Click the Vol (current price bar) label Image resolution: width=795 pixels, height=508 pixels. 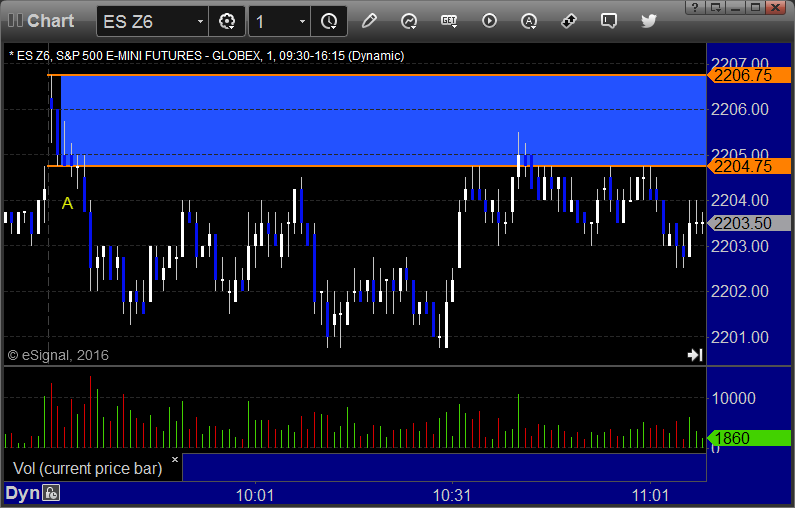87,468
